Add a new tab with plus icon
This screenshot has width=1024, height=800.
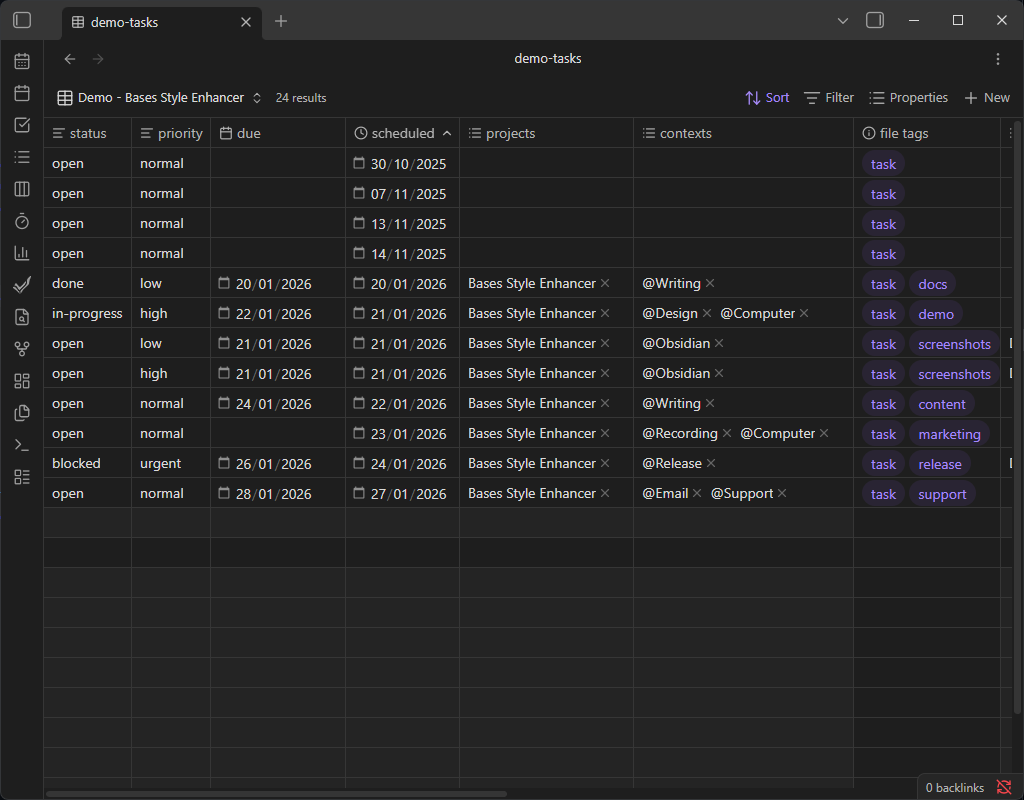[x=281, y=22]
